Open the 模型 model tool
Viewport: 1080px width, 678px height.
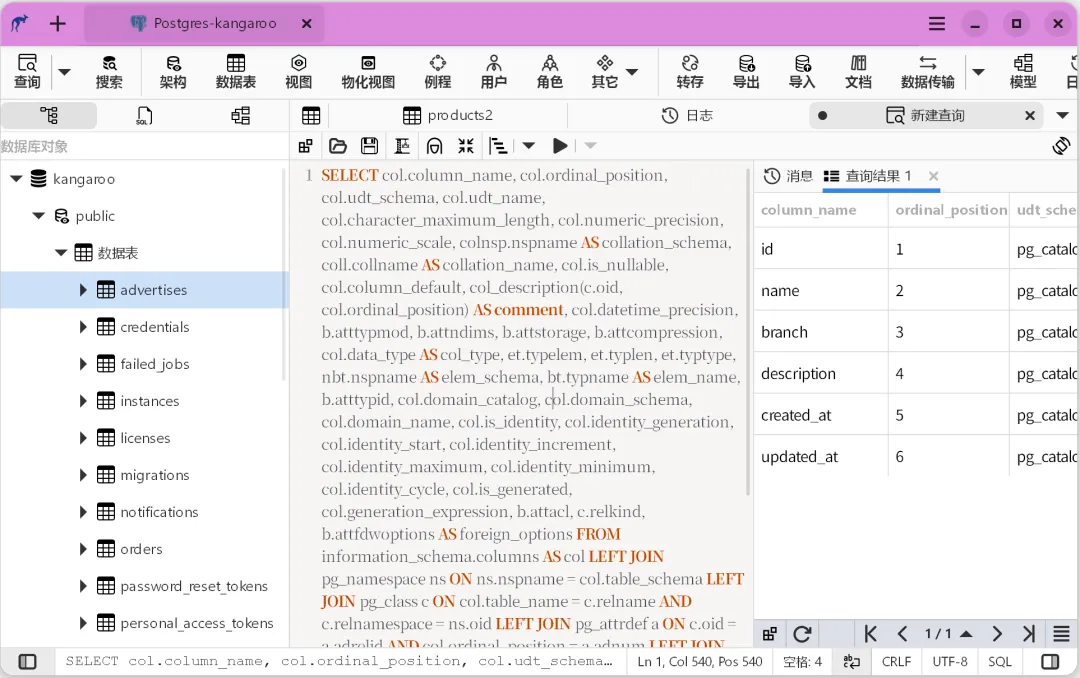[1023, 71]
